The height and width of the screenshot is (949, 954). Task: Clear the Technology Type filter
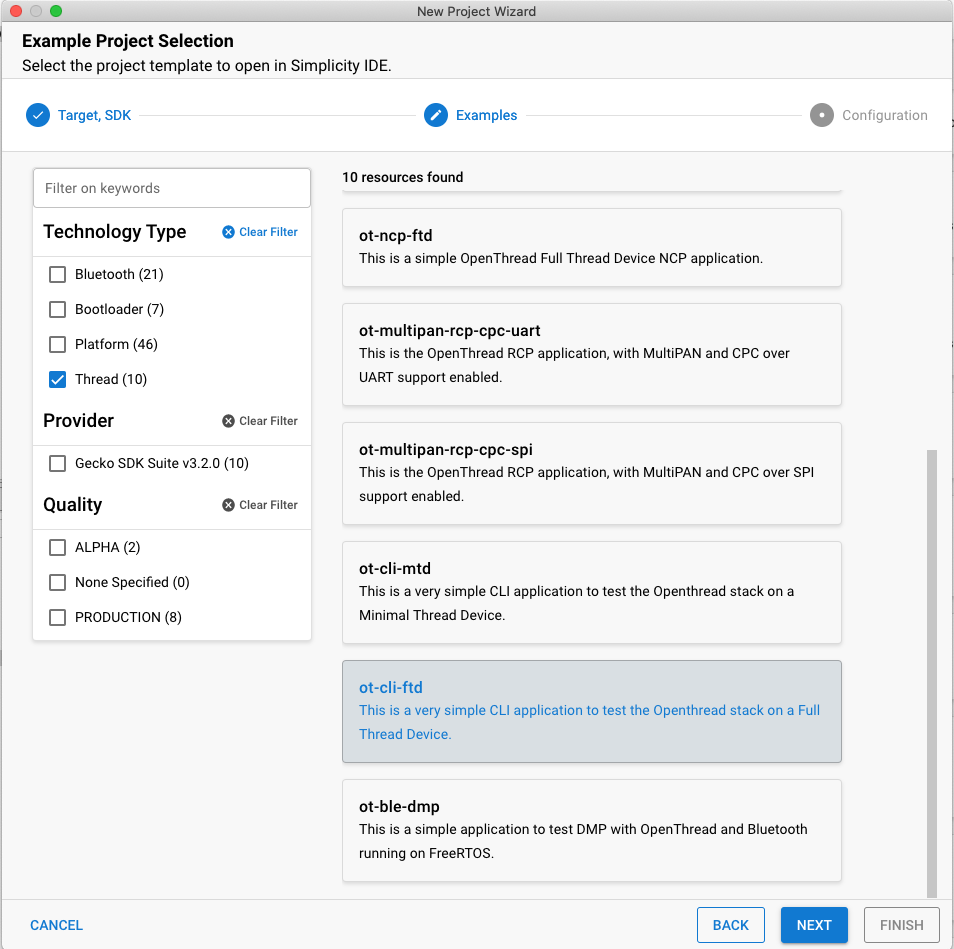click(259, 232)
